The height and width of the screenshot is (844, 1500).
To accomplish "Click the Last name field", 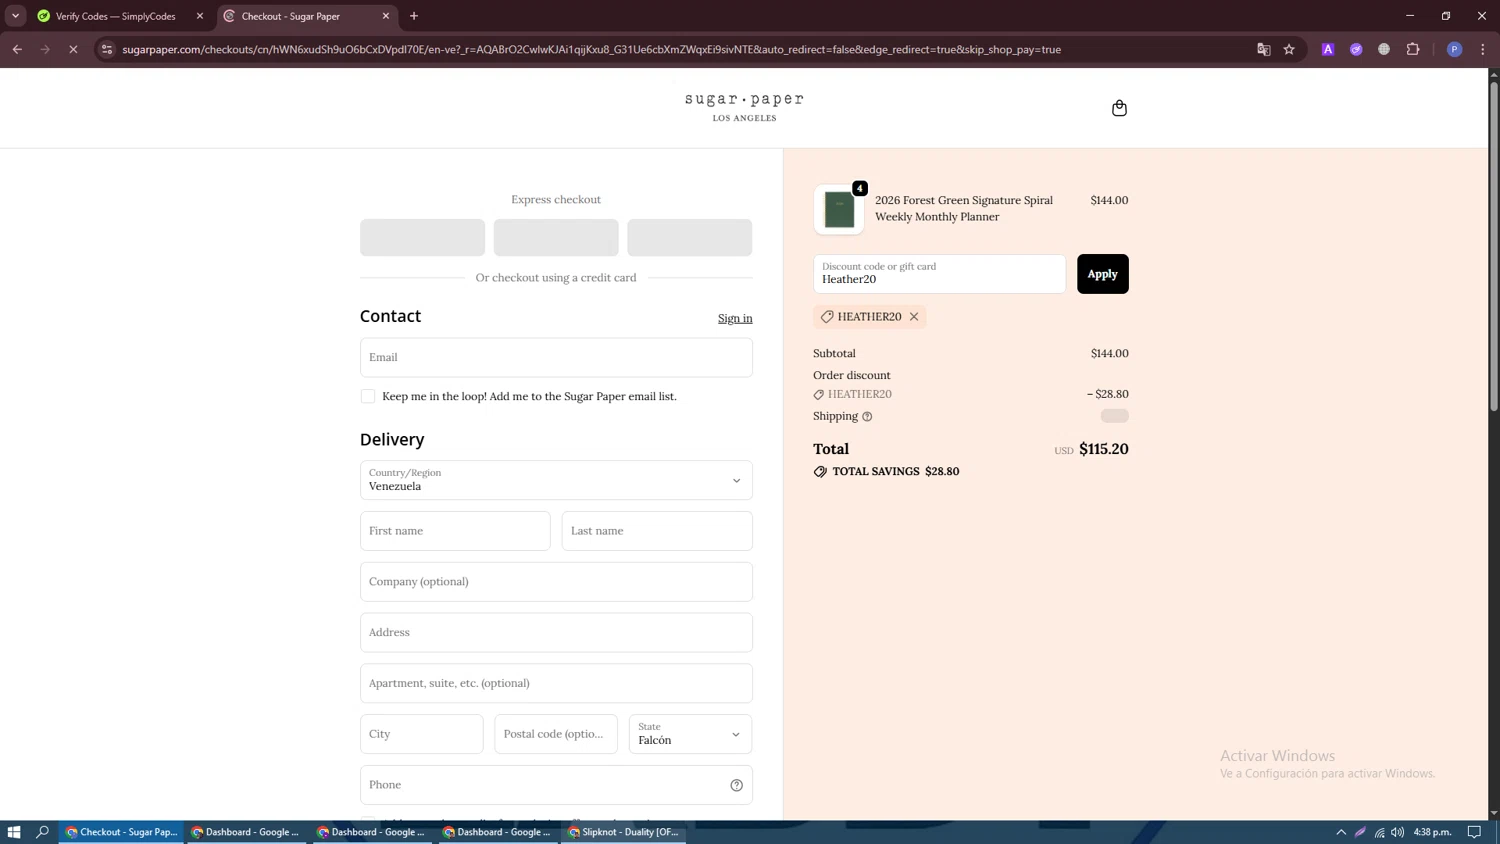I will click(x=657, y=531).
